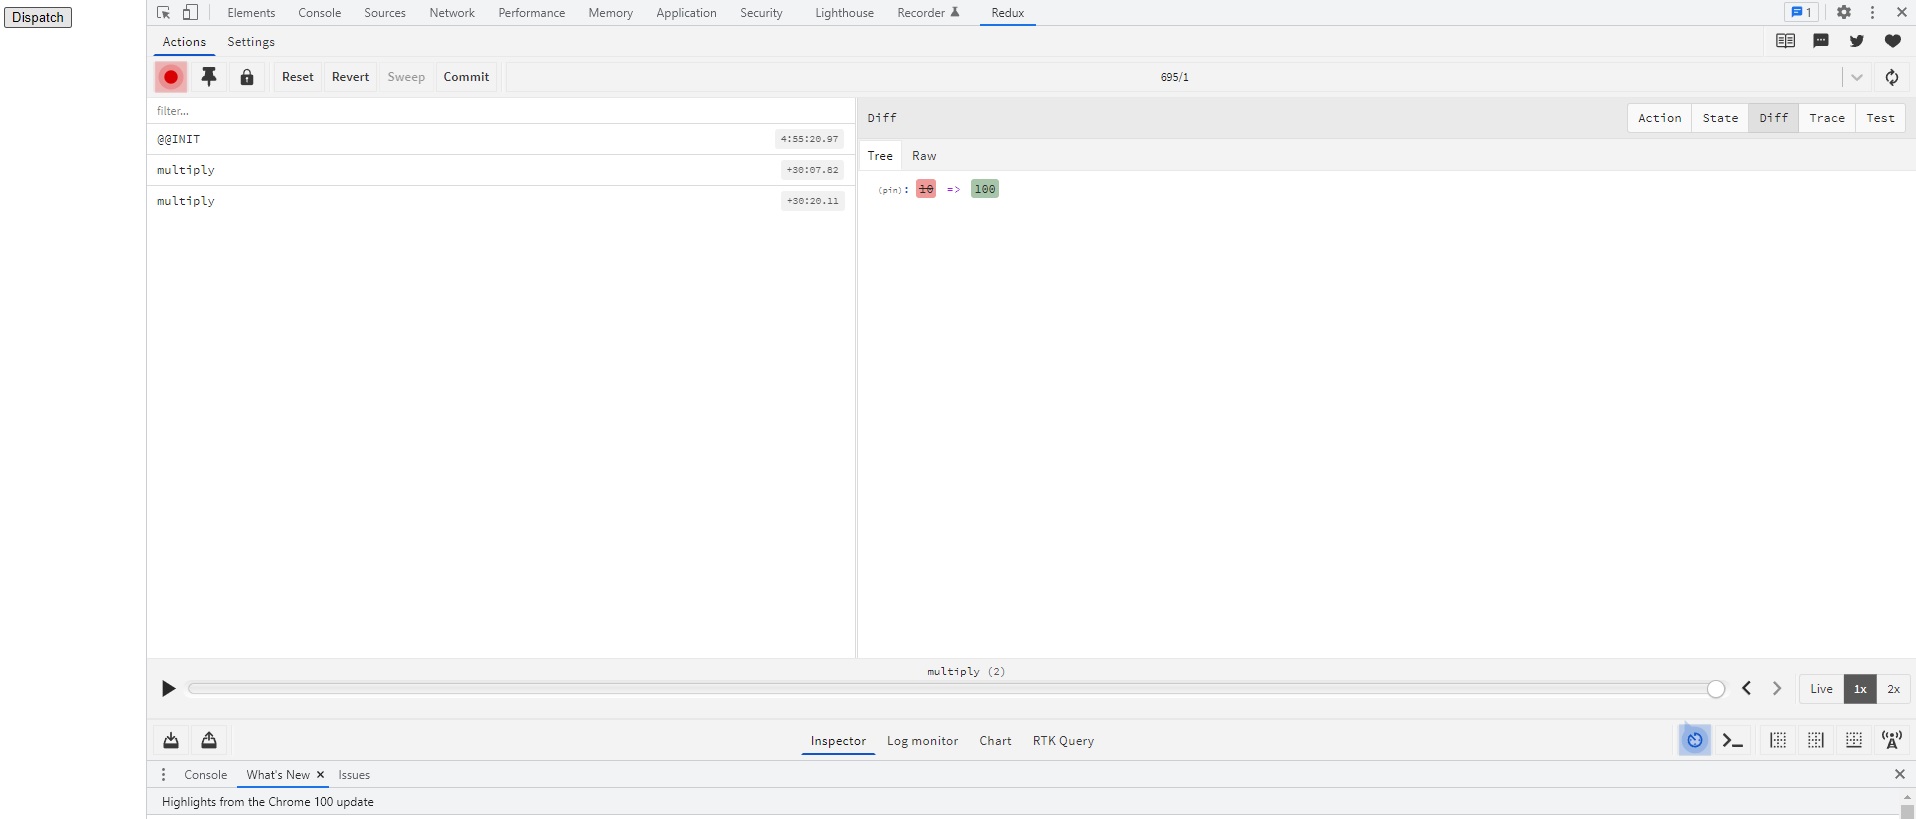Toggle persist state pin icon
Viewport: 1916px width, 819px height.
tap(209, 77)
